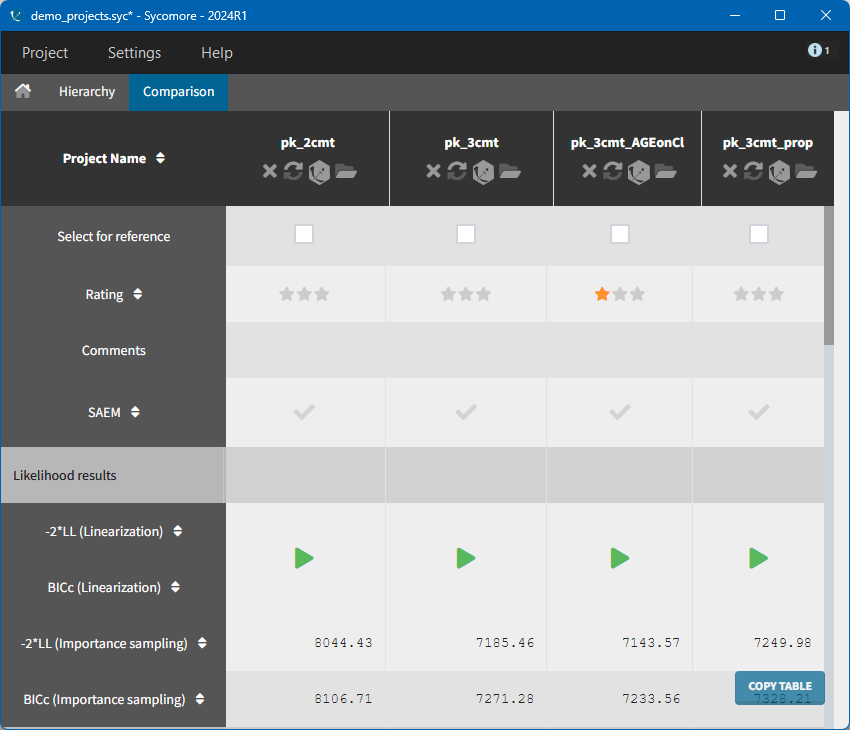The height and width of the screenshot is (730, 850).
Task: Click the COPY TABLE button
Action: 780,686
